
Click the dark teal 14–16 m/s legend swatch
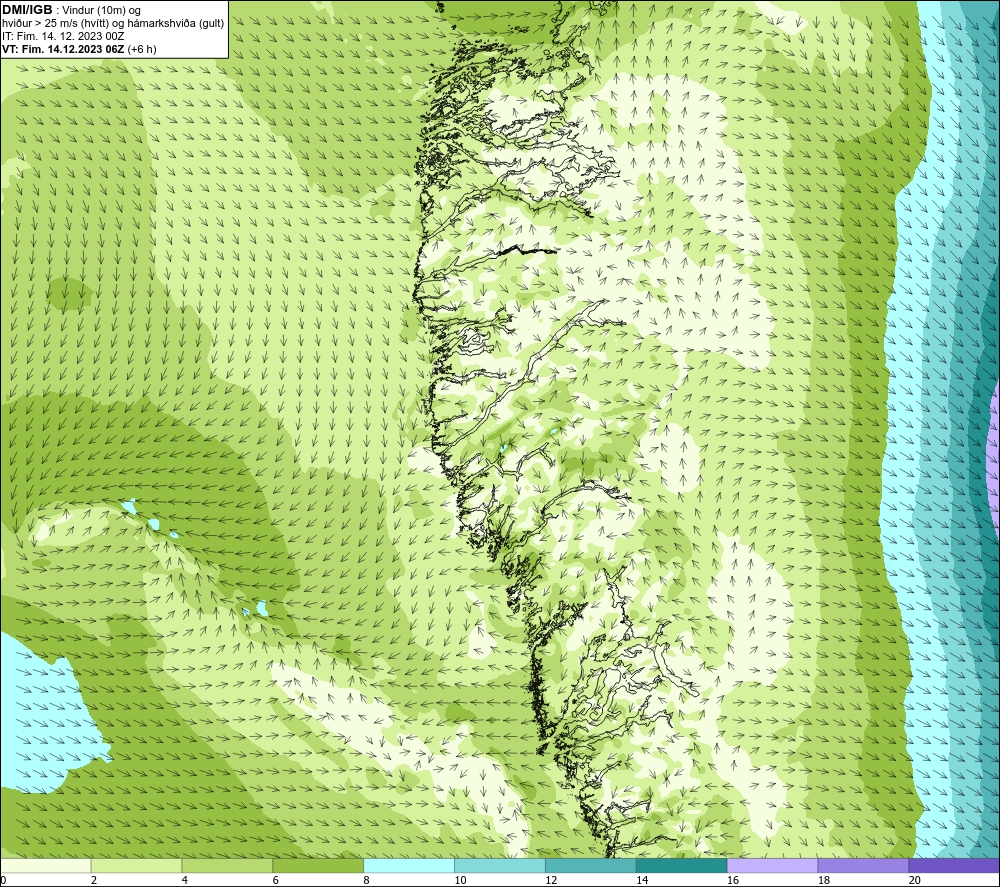(682, 865)
